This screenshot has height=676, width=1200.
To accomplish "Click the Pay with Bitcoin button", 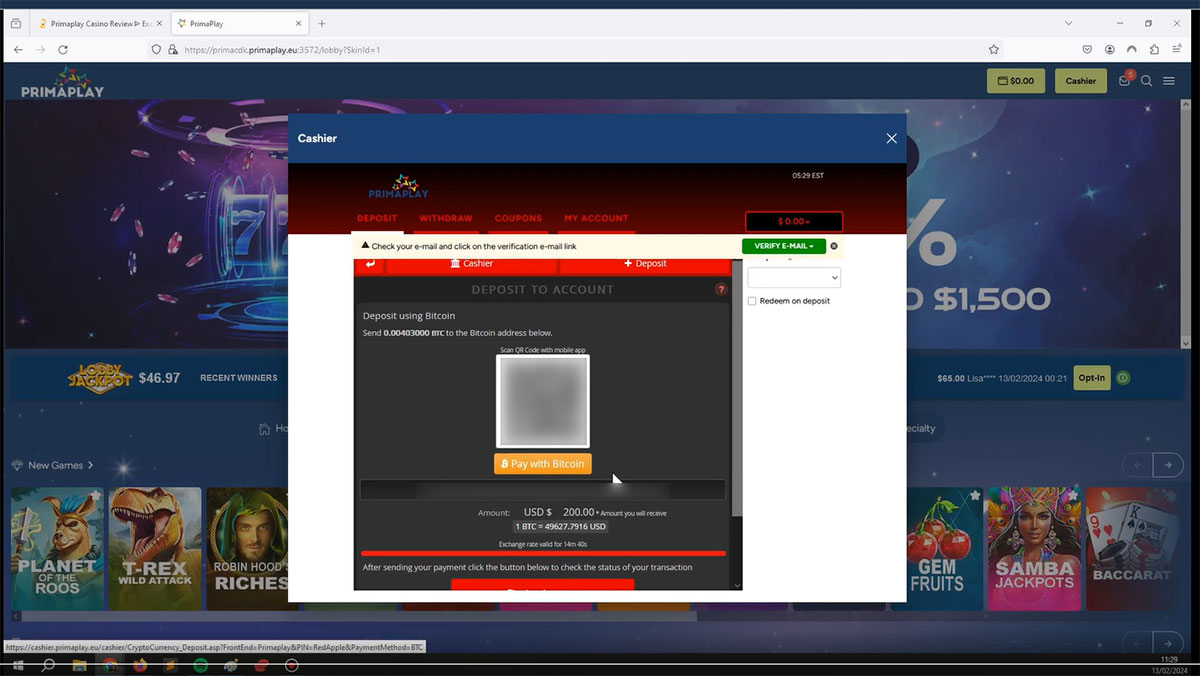I will [x=543, y=464].
